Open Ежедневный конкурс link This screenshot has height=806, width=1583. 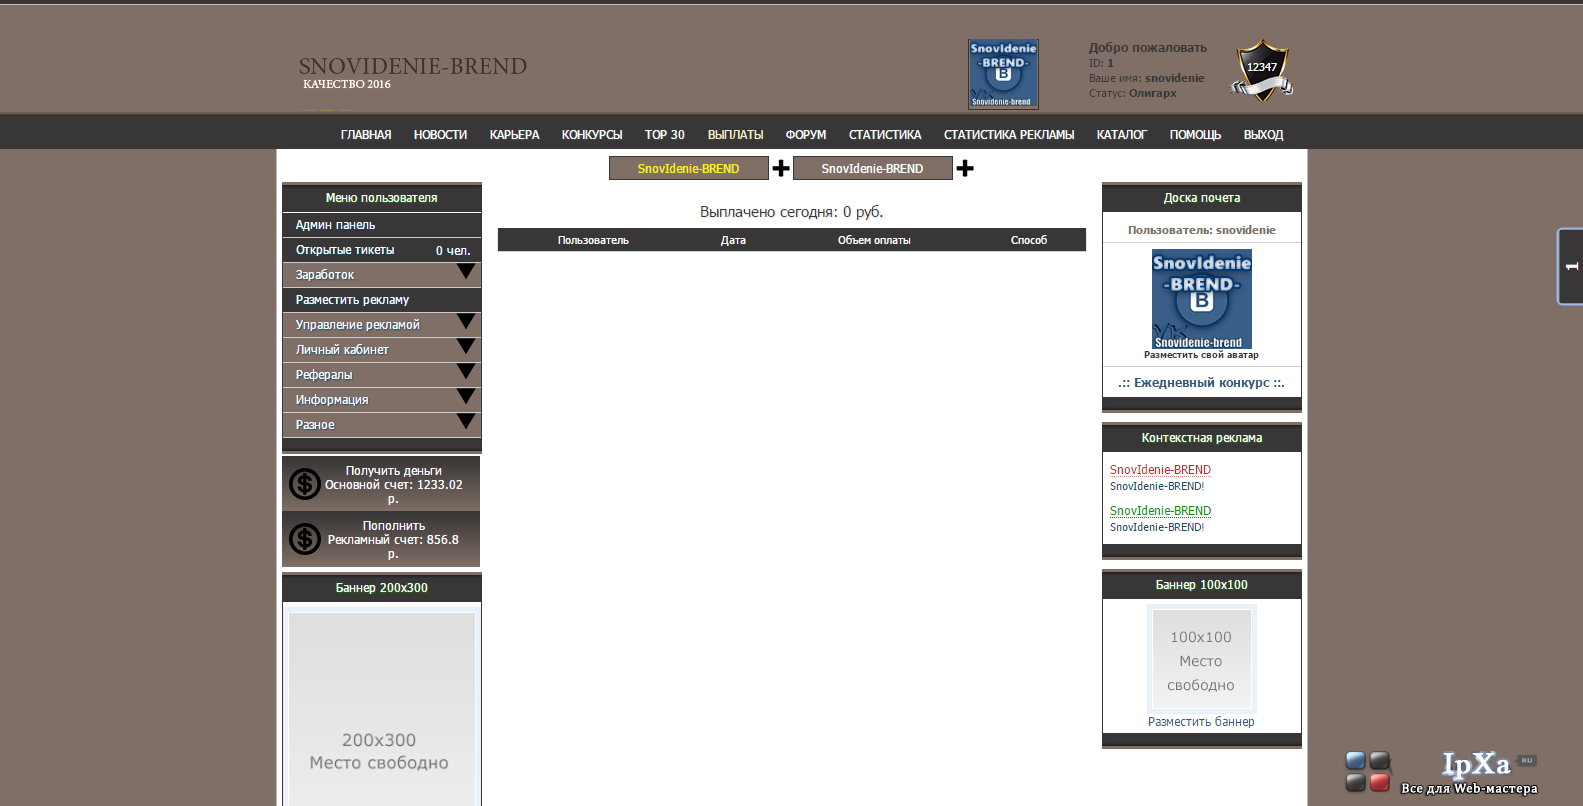(1201, 383)
